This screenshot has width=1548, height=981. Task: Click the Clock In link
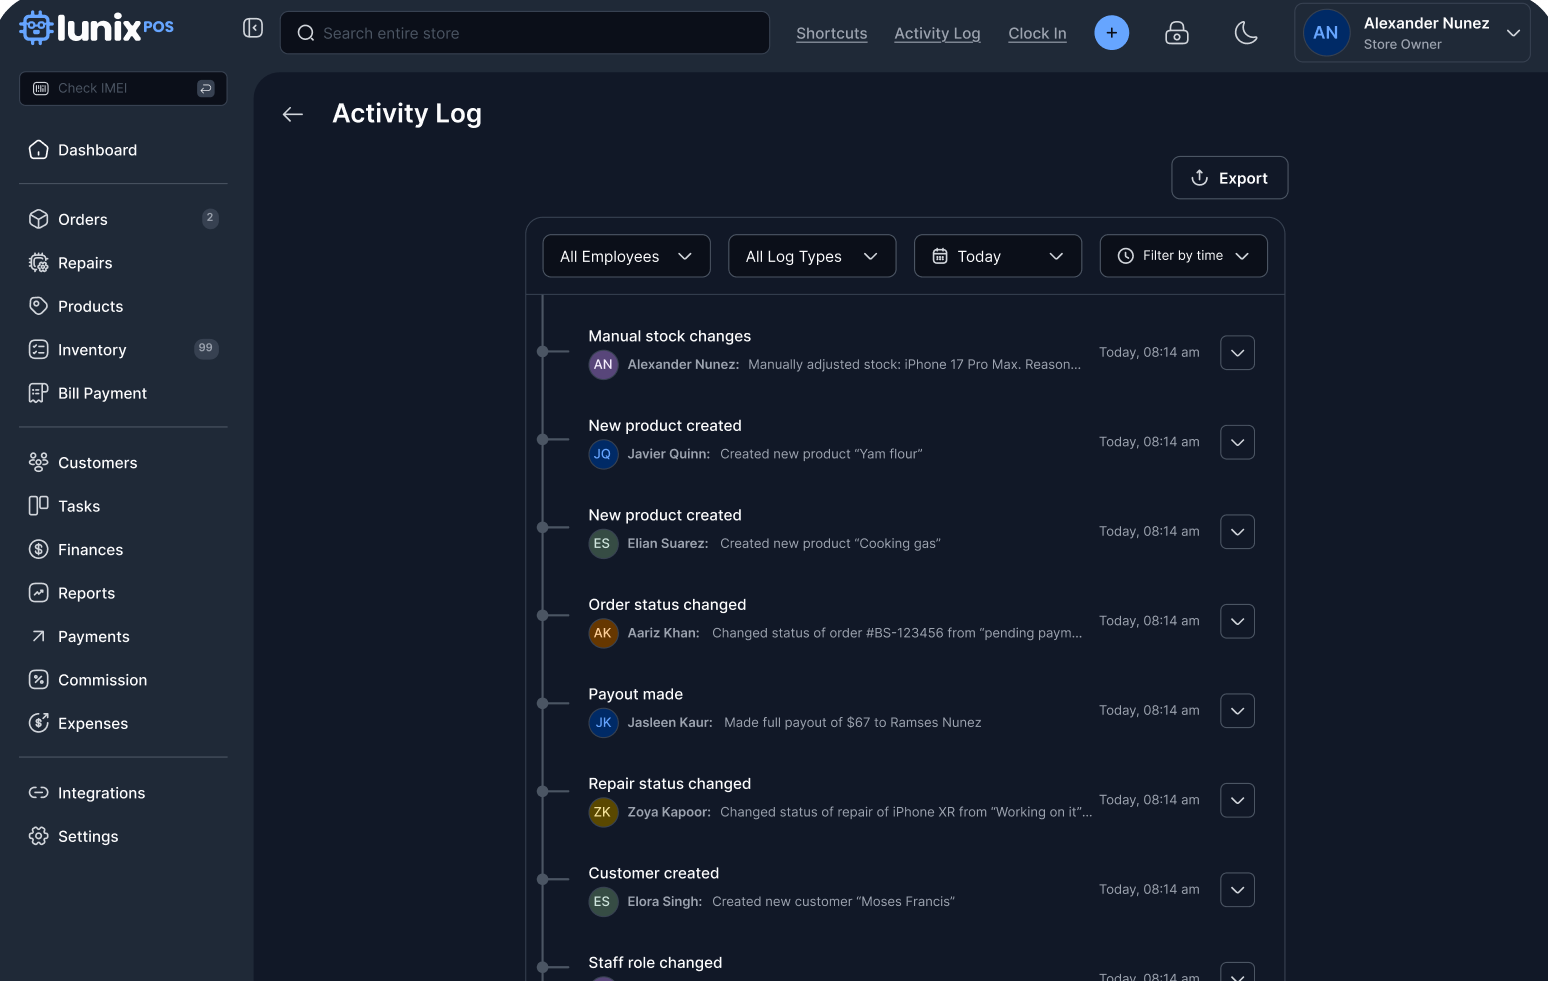pyautogui.click(x=1037, y=33)
